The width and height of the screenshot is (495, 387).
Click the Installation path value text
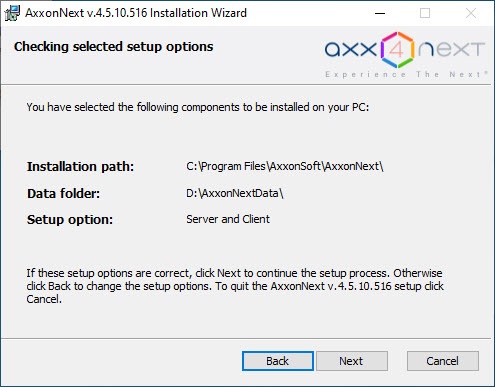pyautogui.click(x=285, y=166)
